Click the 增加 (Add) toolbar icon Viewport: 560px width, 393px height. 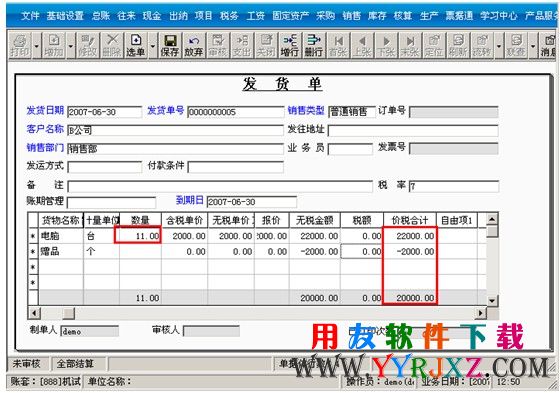[54, 45]
